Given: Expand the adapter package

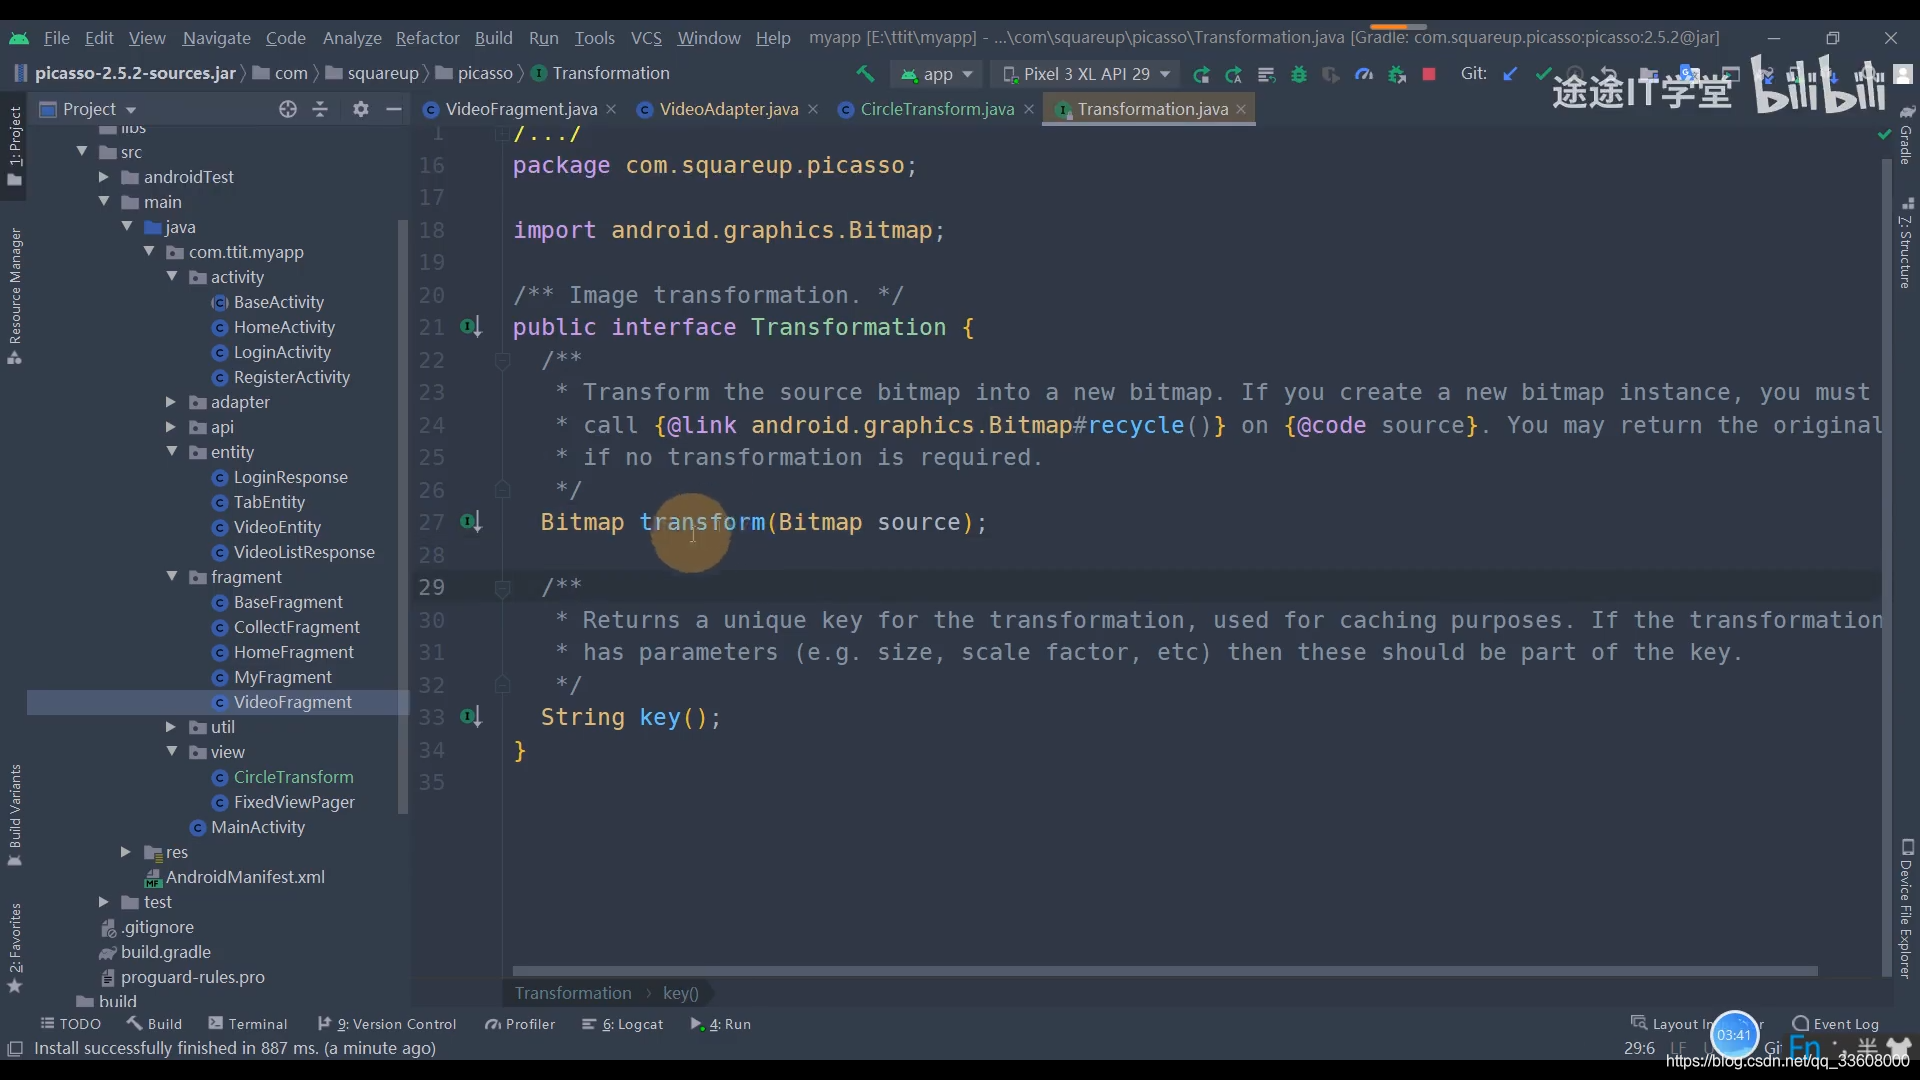Looking at the screenshot, I should click(170, 402).
